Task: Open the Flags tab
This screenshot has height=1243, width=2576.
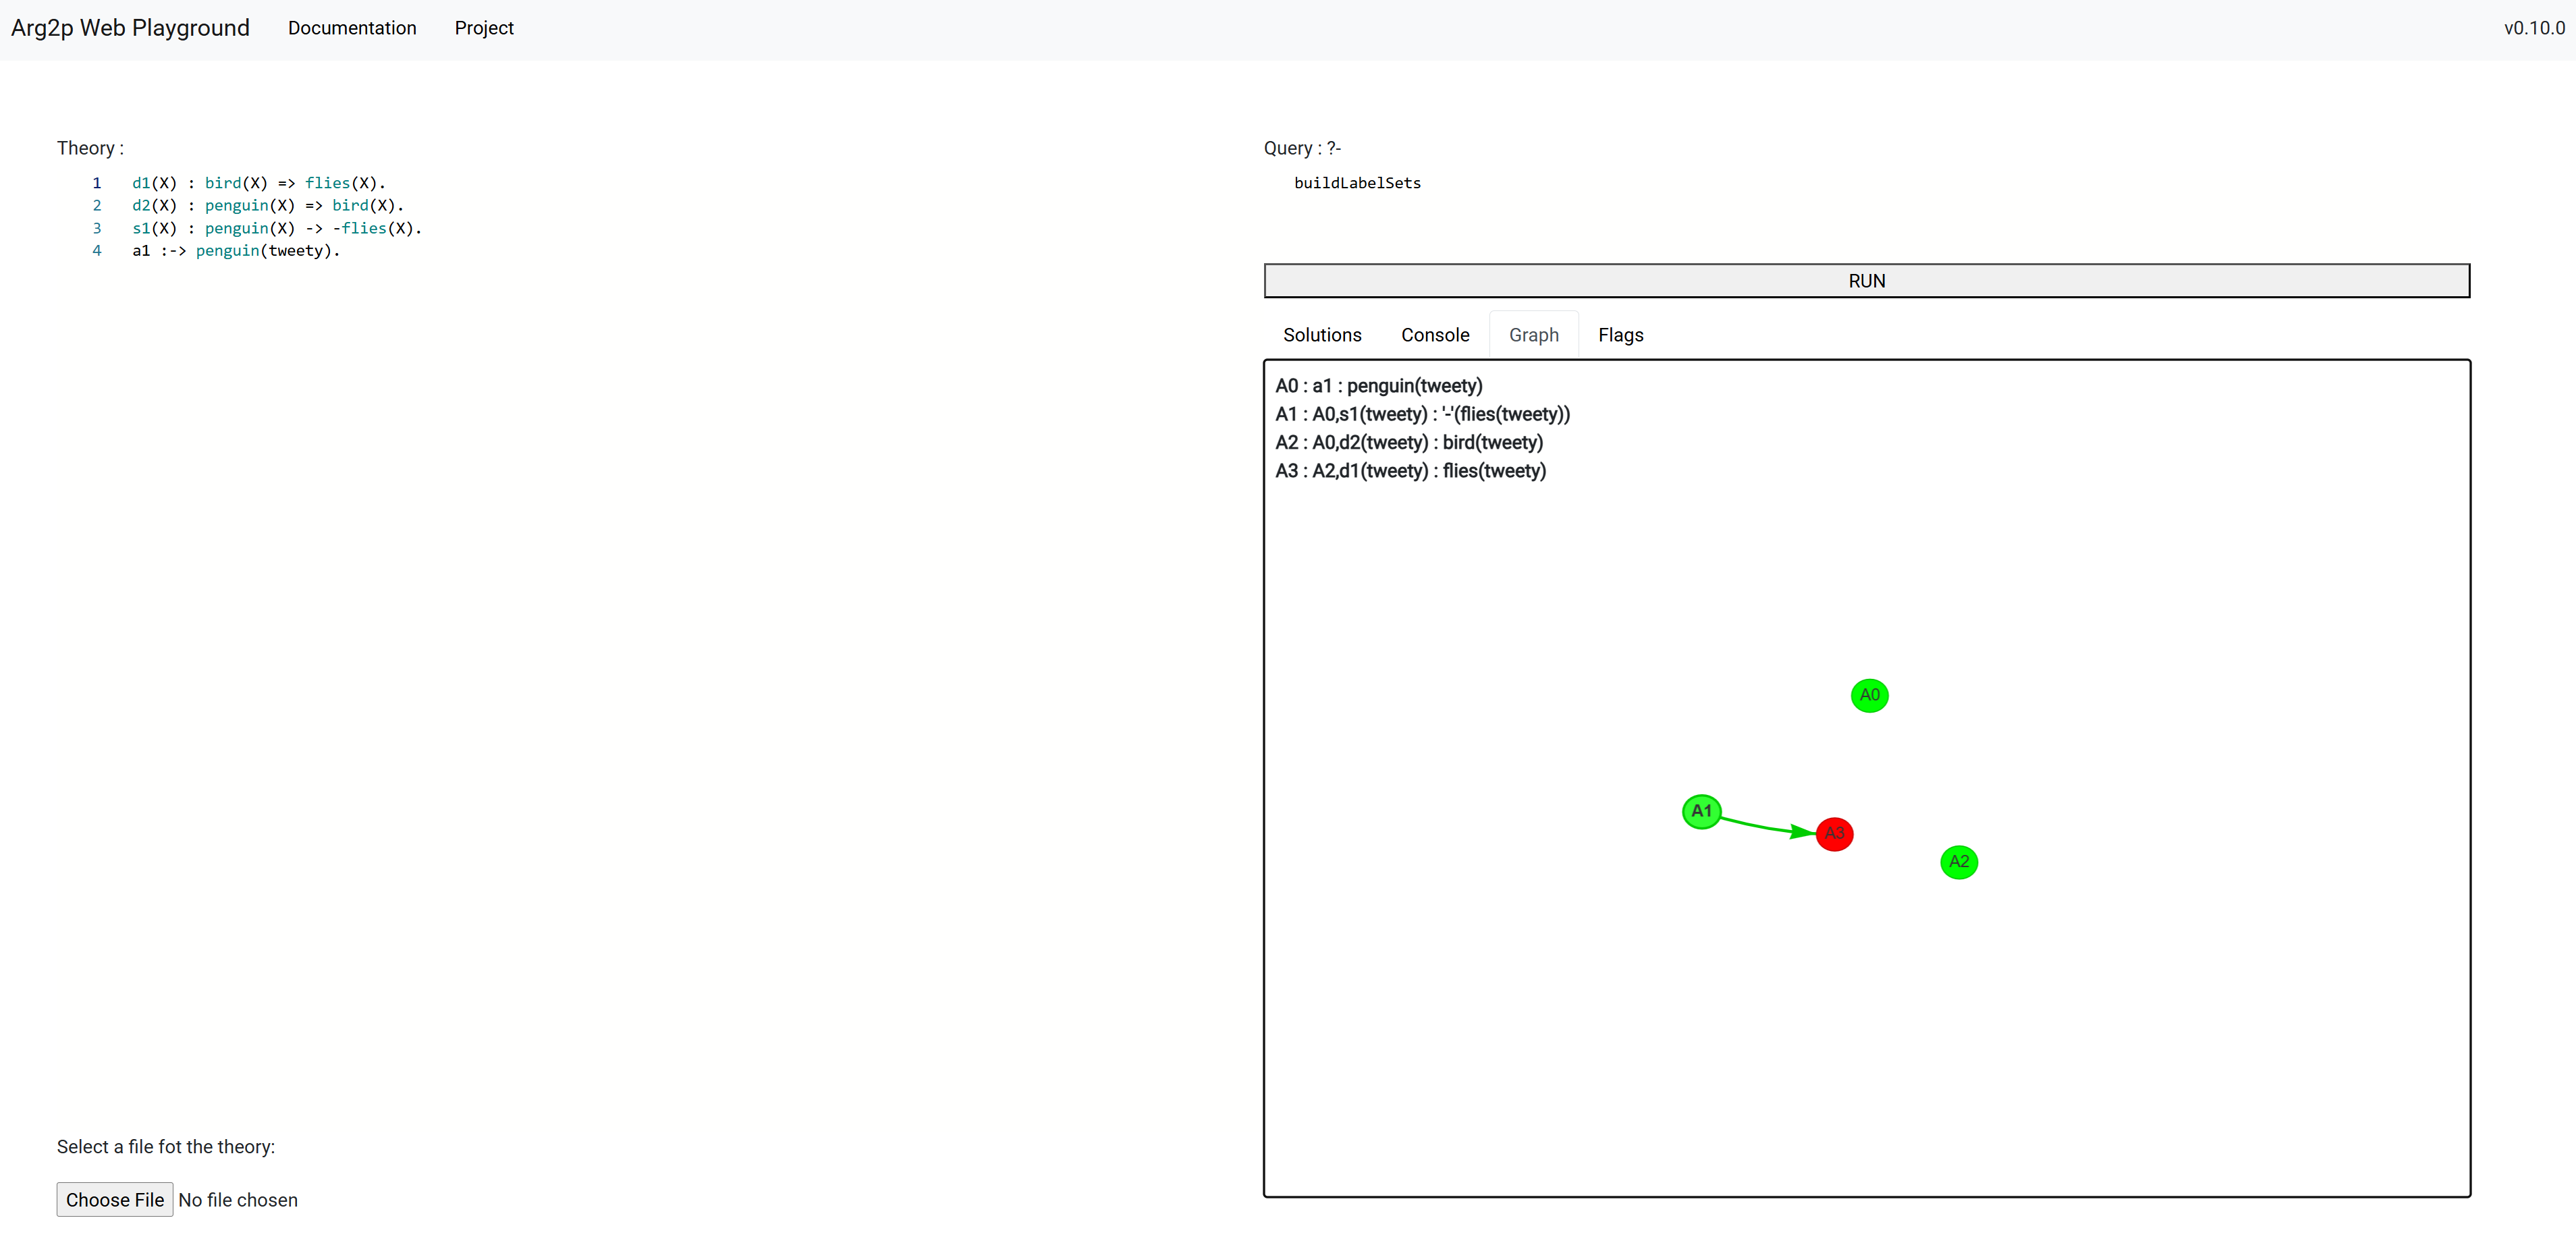Action: coord(1620,335)
